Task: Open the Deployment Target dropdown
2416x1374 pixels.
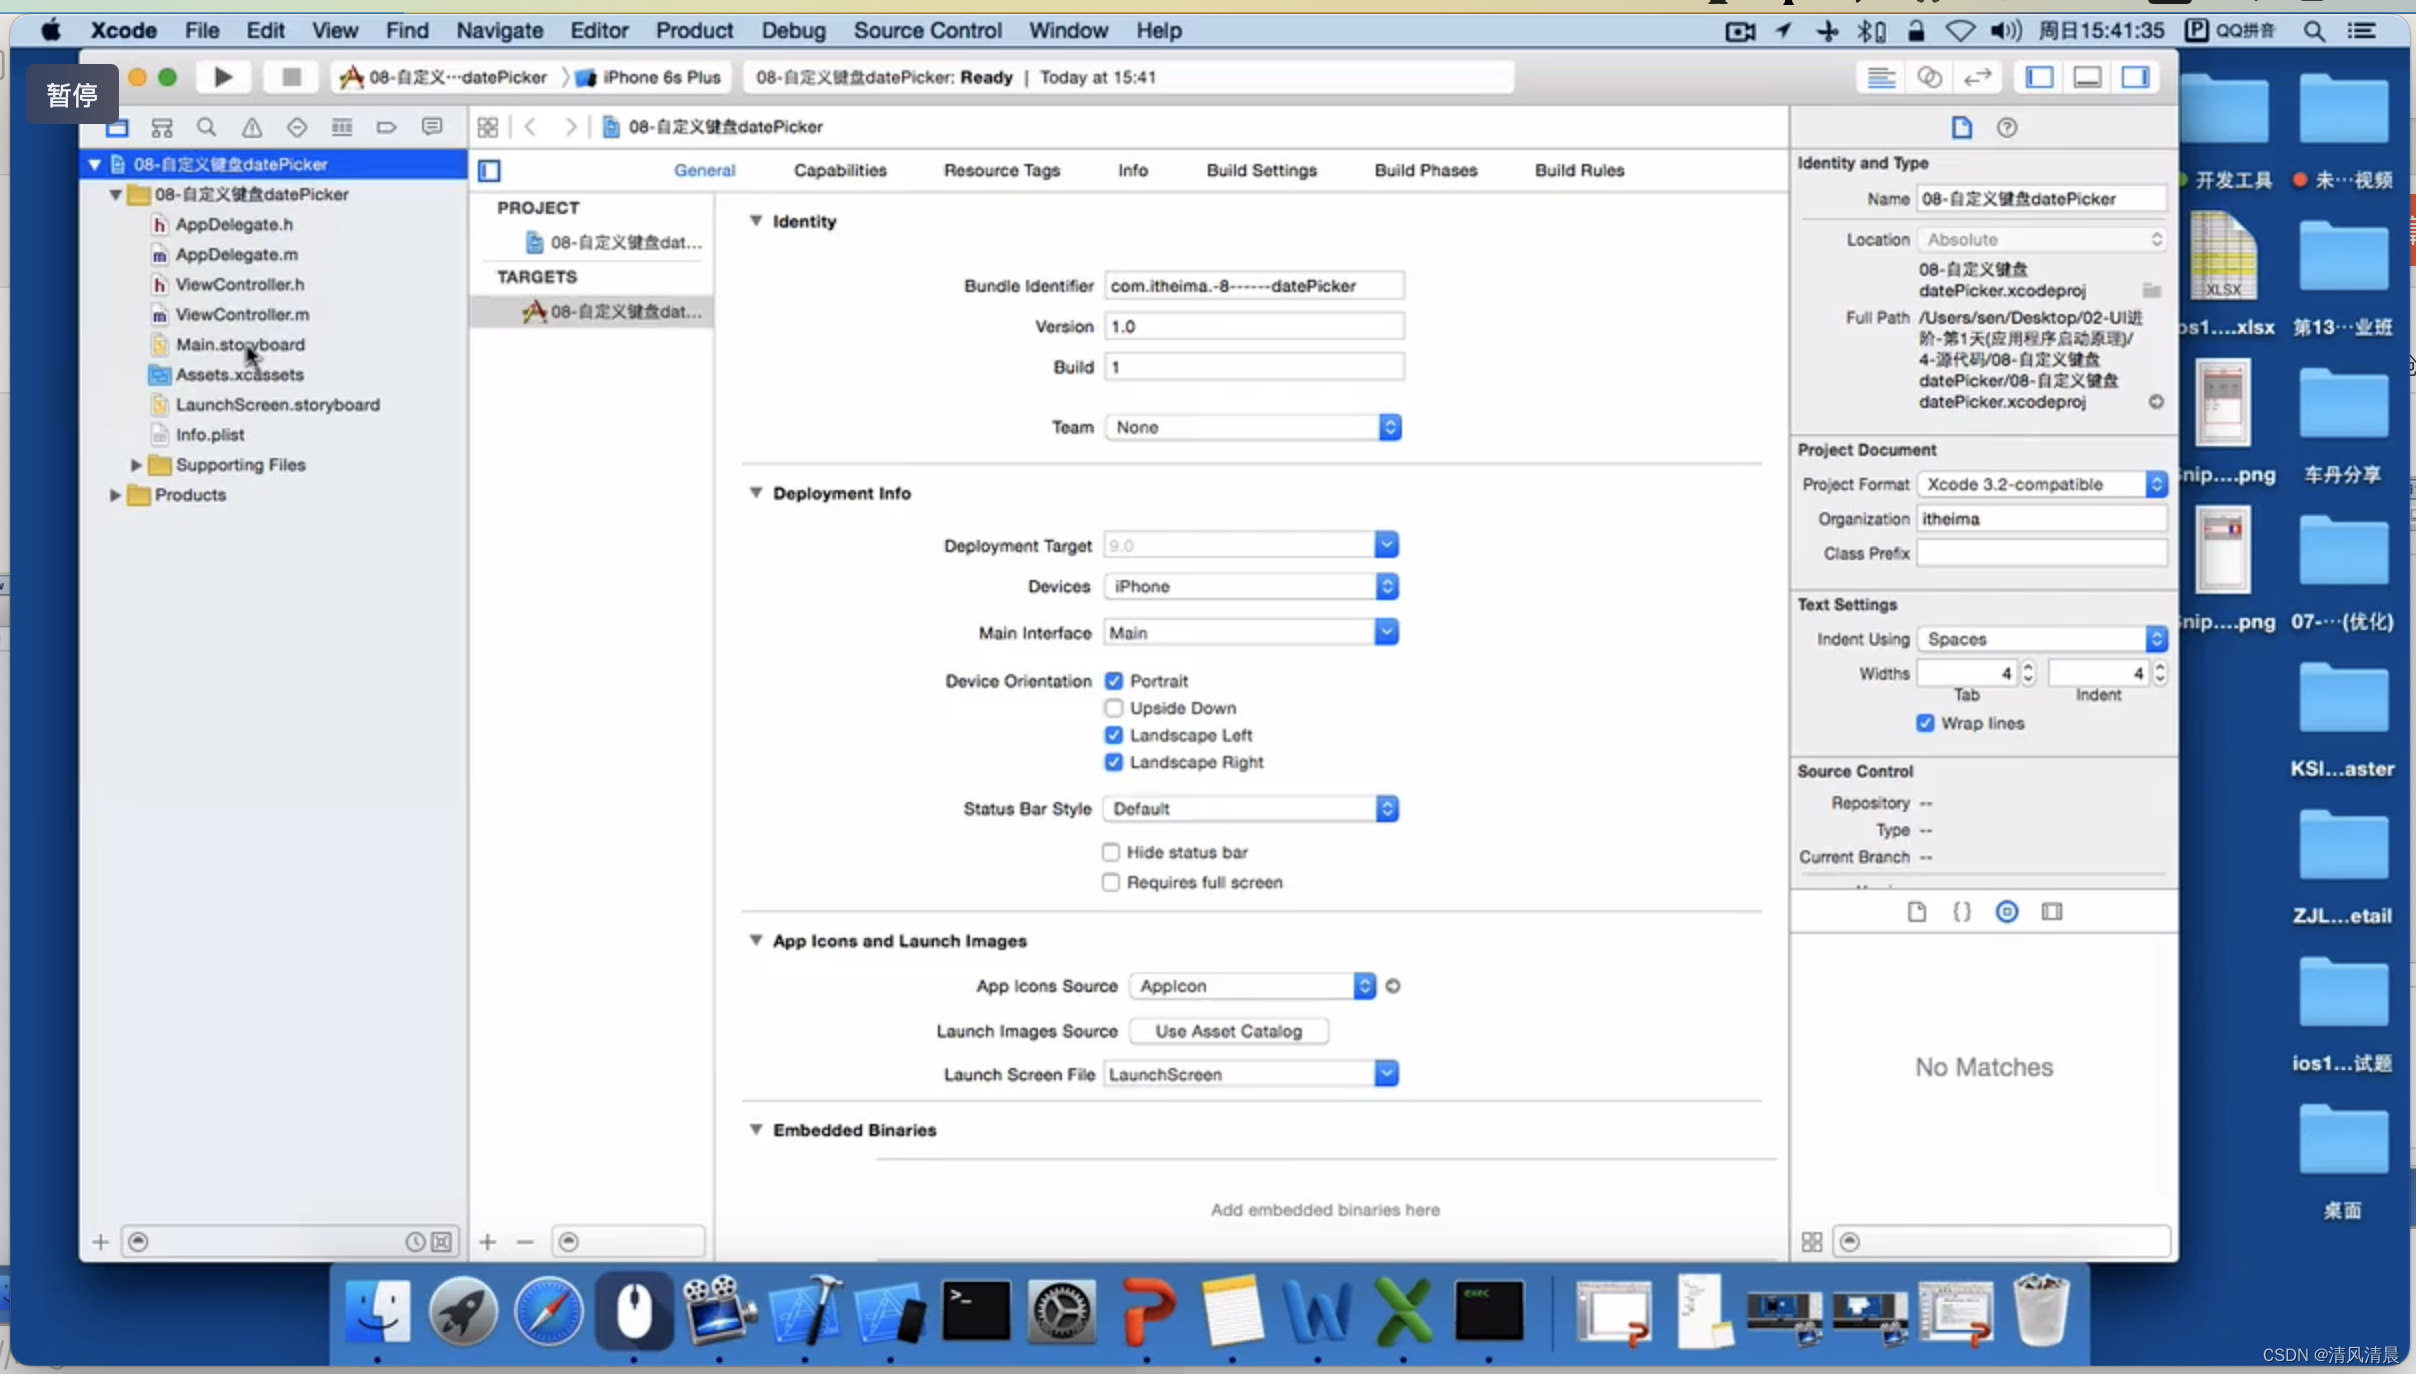Action: 1386,544
